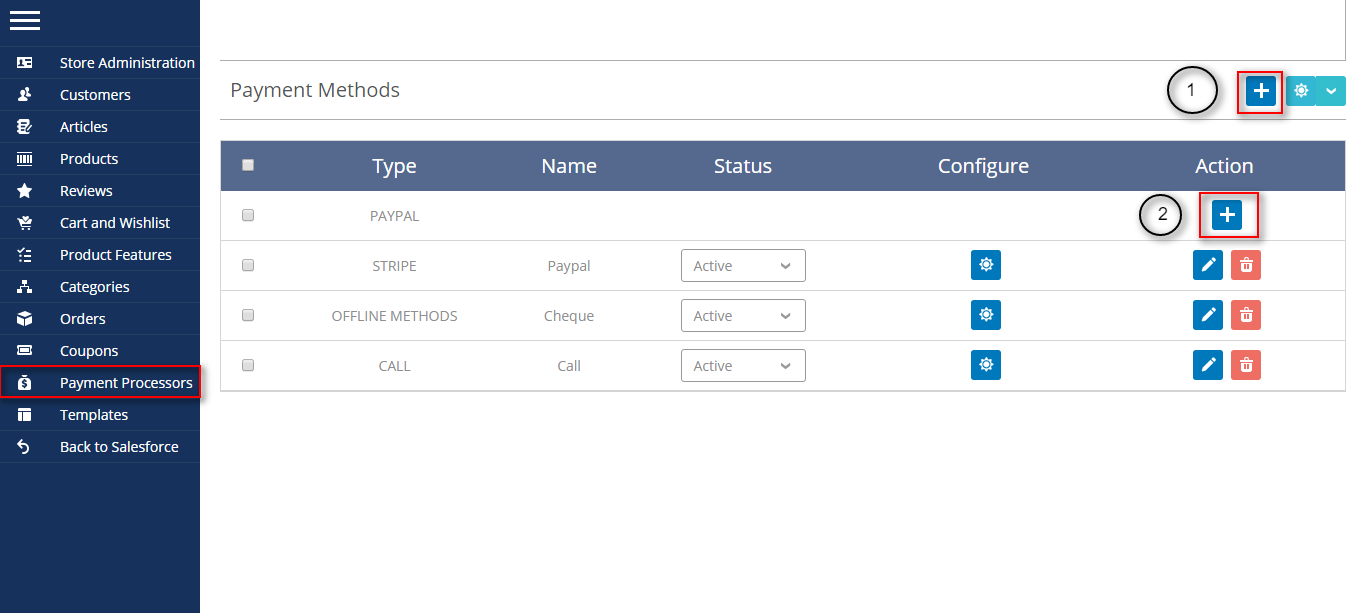This screenshot has height=613, width=1366.
Task: Delete the Call payment method
Action: (1245, 365)
